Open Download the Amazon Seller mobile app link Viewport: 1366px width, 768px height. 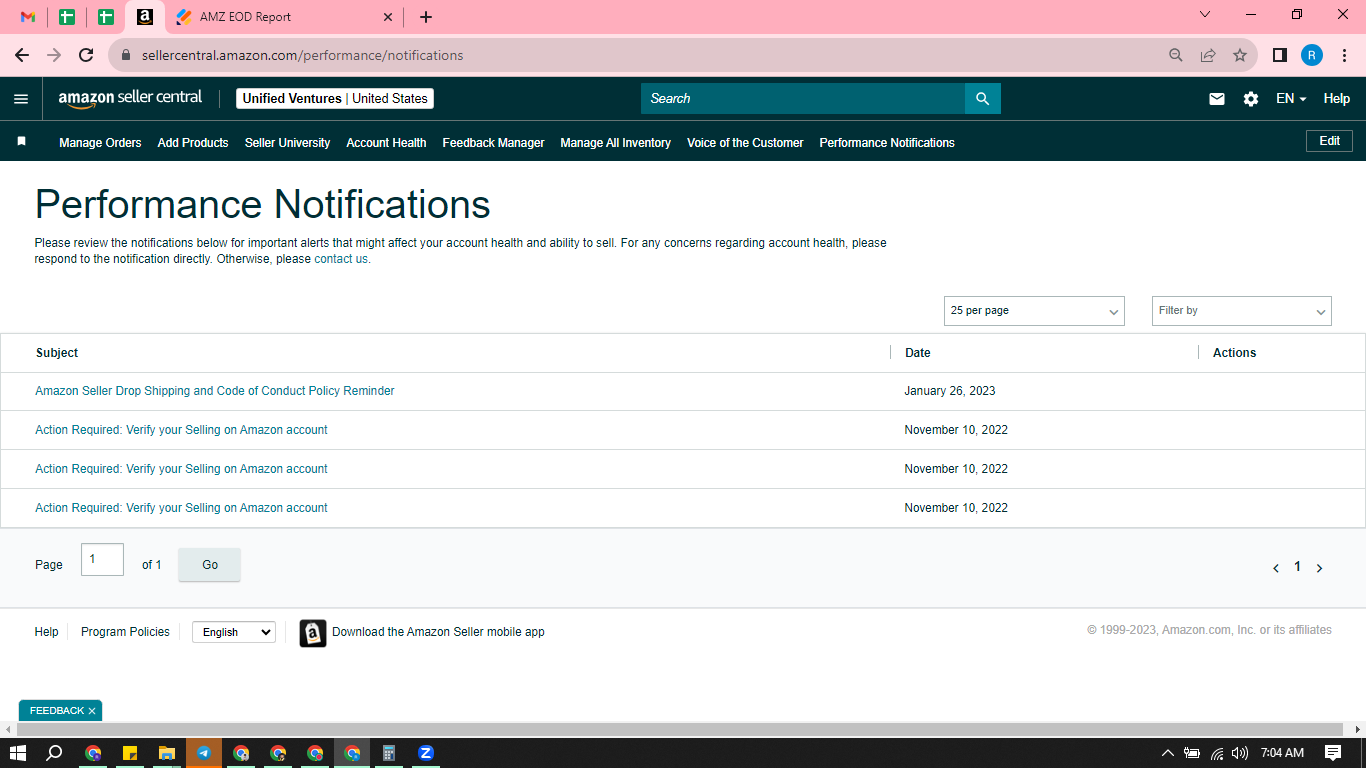(438, 632)
